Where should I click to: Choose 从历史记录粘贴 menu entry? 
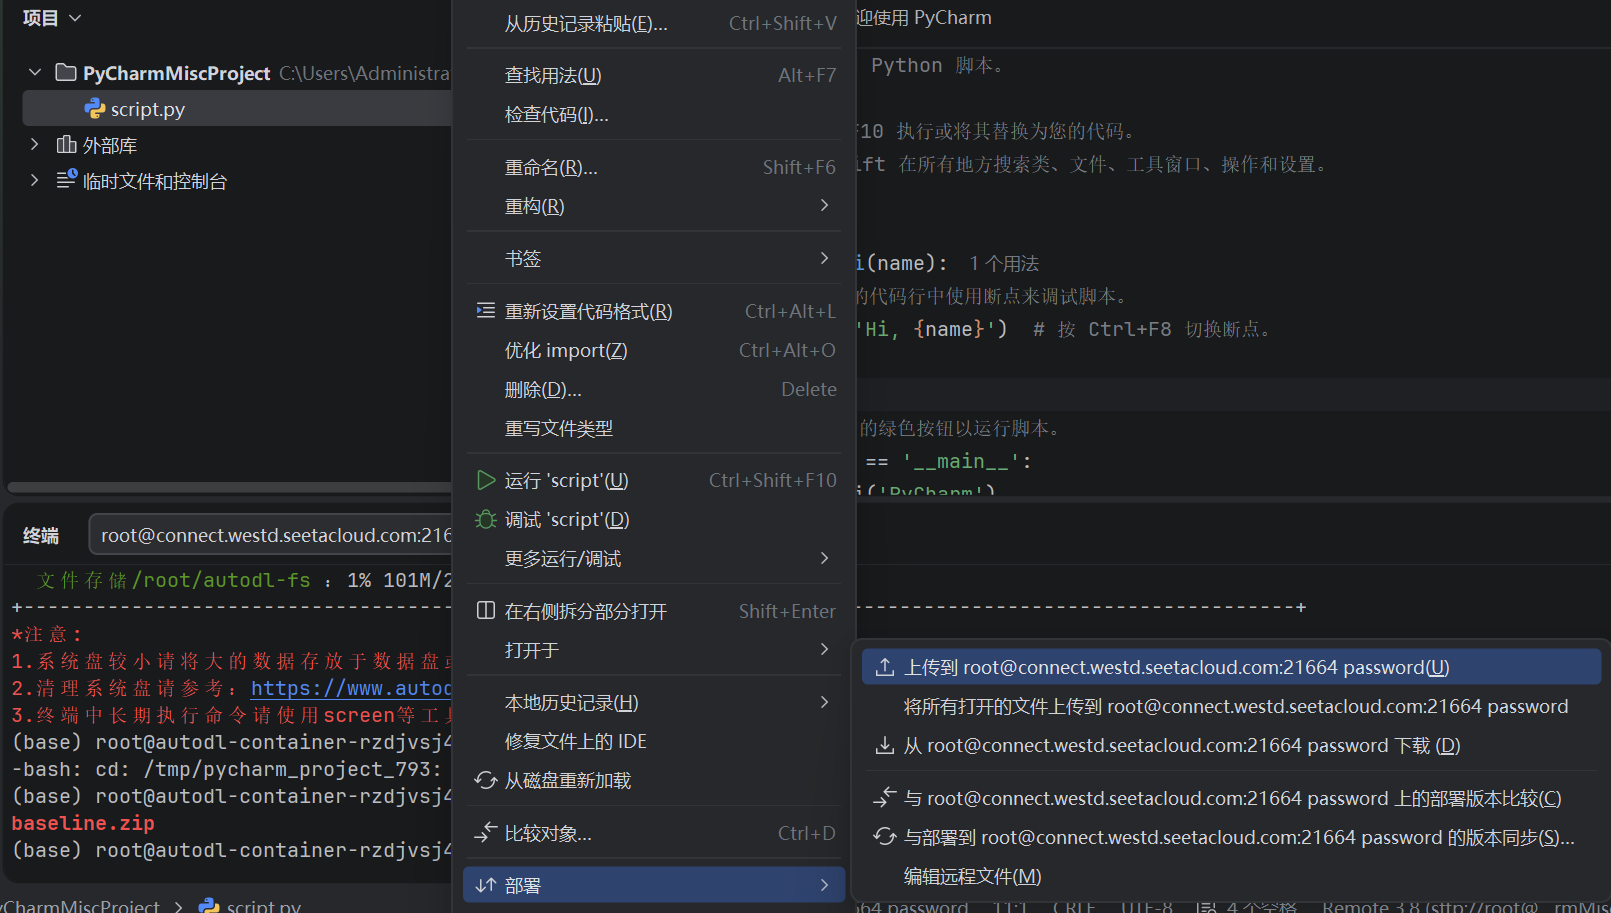pyautogui.click(x=654, y=23)
